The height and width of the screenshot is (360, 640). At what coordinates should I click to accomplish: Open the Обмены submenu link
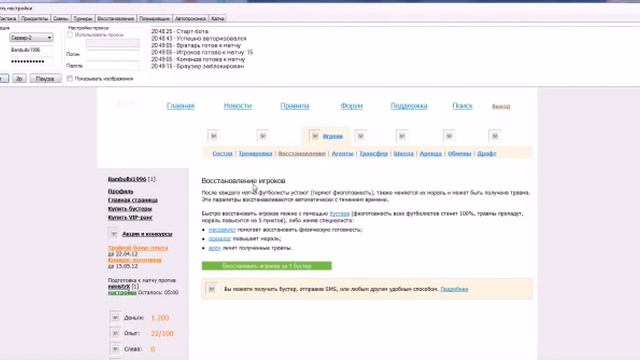click(x=459, y=153)
